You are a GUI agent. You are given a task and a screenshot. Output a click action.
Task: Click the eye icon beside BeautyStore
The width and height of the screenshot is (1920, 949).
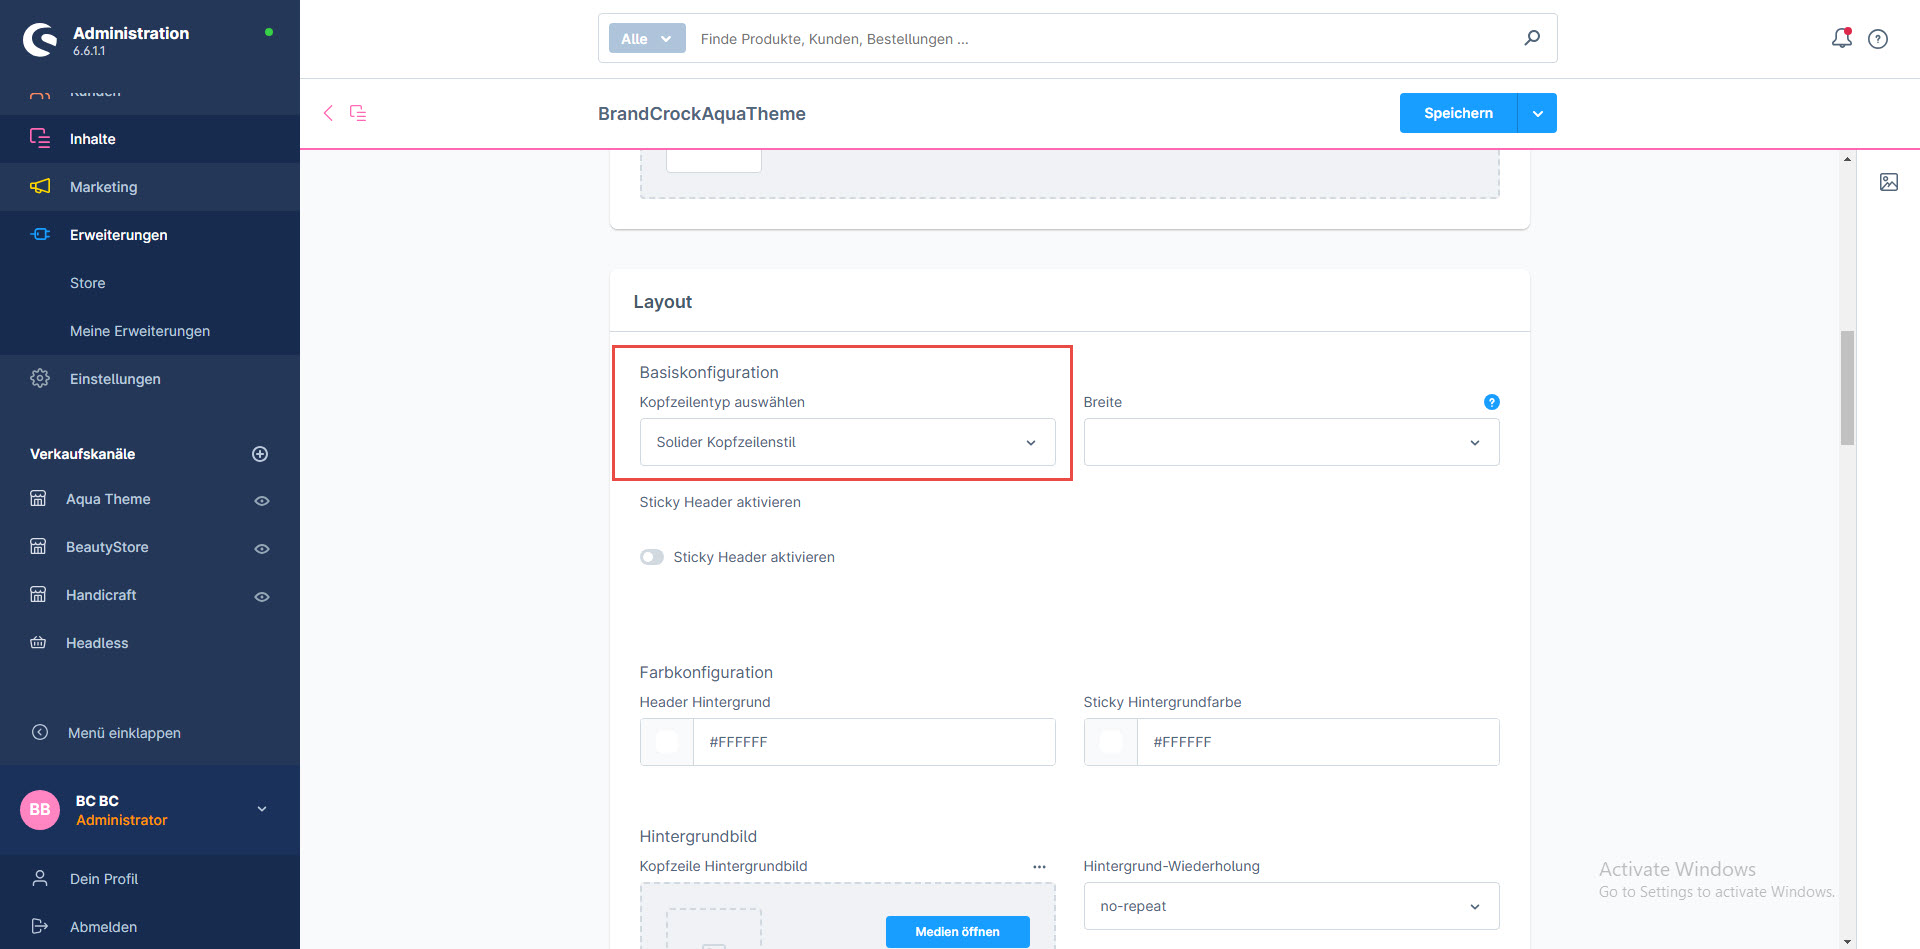[262, 548]
